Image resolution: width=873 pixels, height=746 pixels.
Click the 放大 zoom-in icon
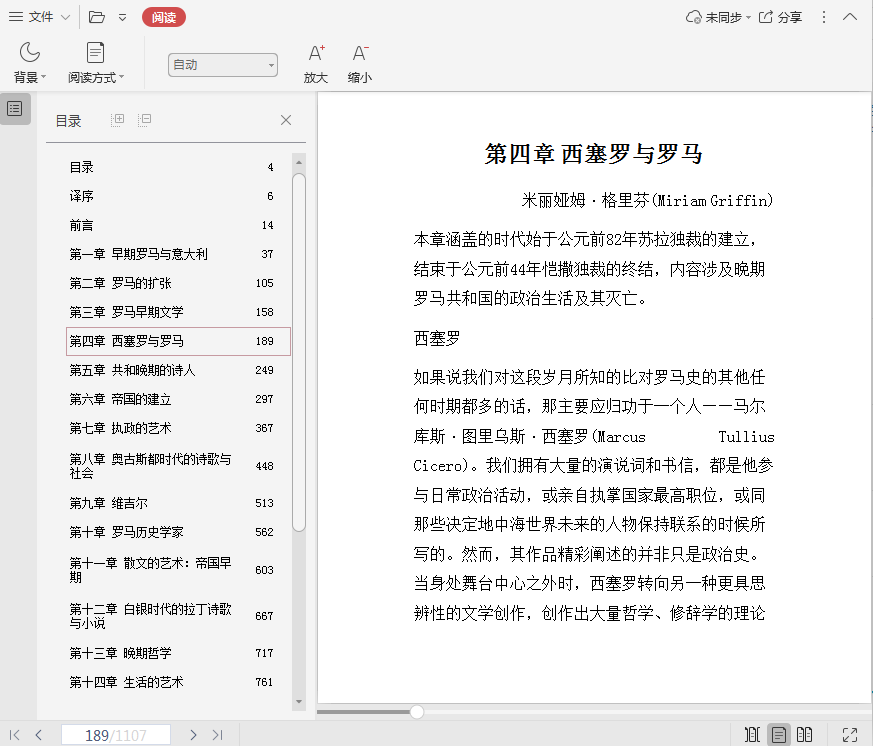point(316,54)
